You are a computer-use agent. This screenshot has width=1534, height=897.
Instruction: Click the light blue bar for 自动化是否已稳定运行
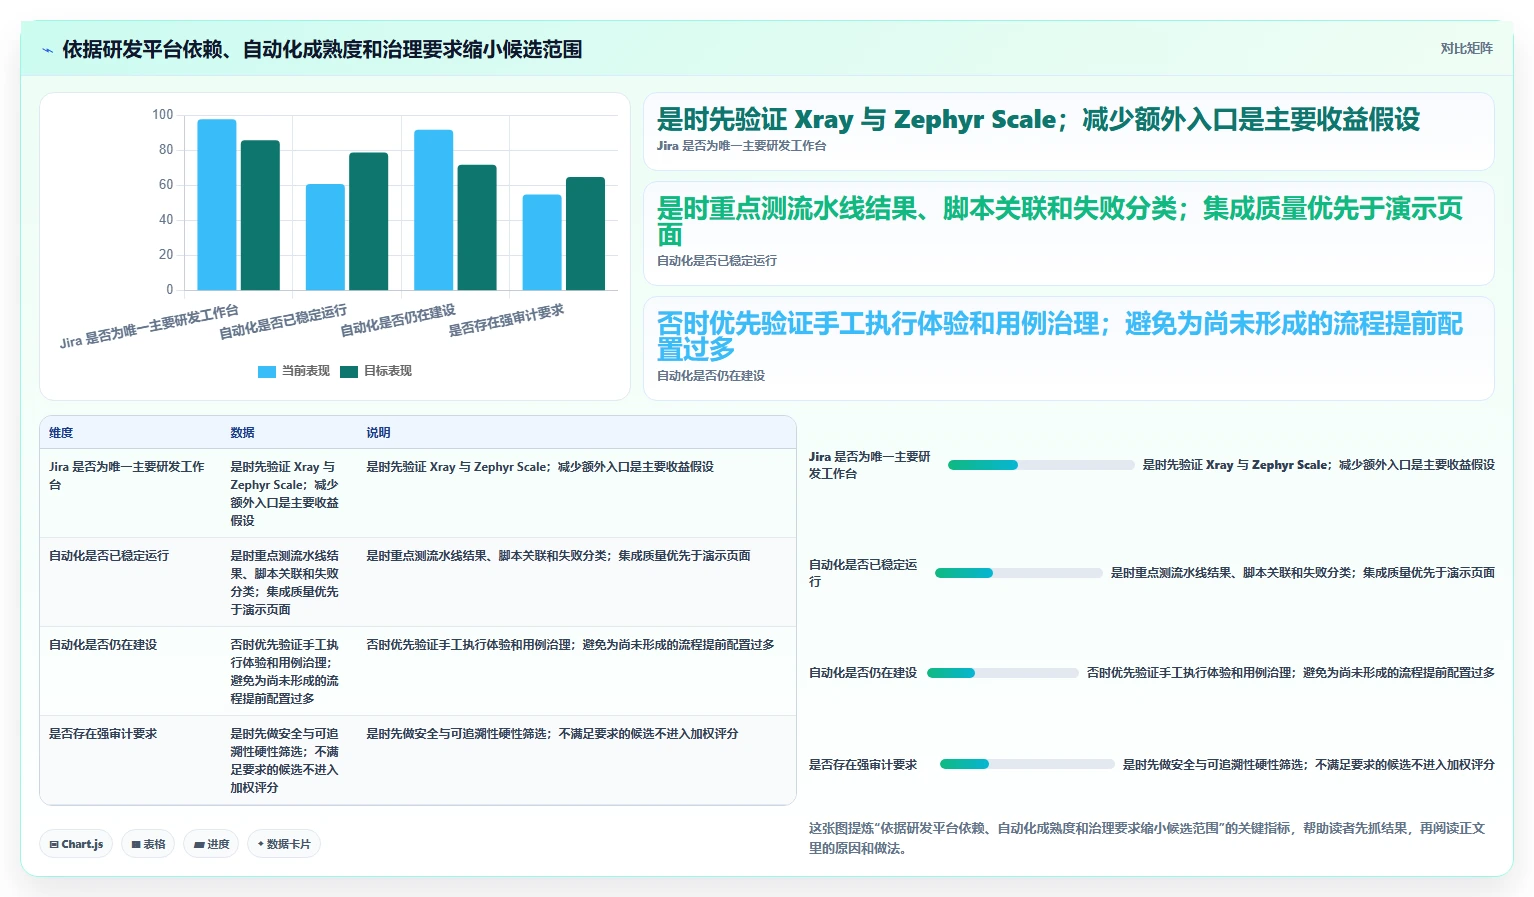click(x=325, y=238)
